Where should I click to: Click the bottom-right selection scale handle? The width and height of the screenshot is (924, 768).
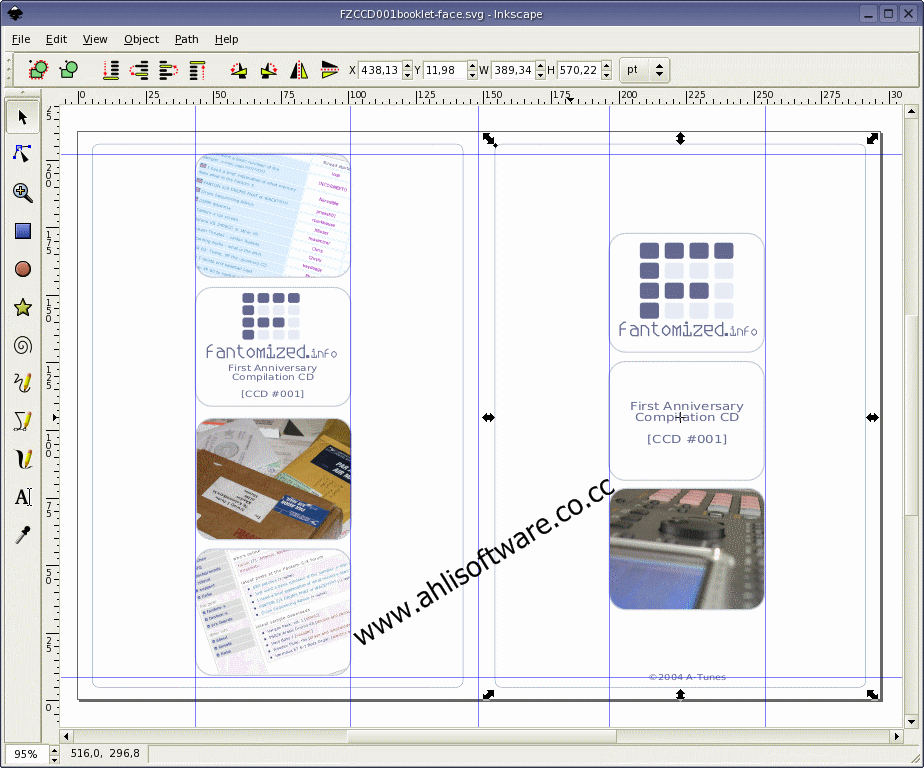coord(872,695)
